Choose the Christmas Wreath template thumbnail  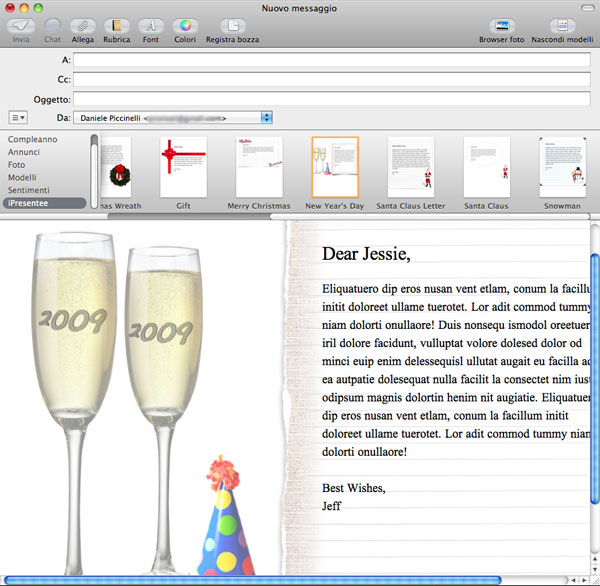[116, 167]
